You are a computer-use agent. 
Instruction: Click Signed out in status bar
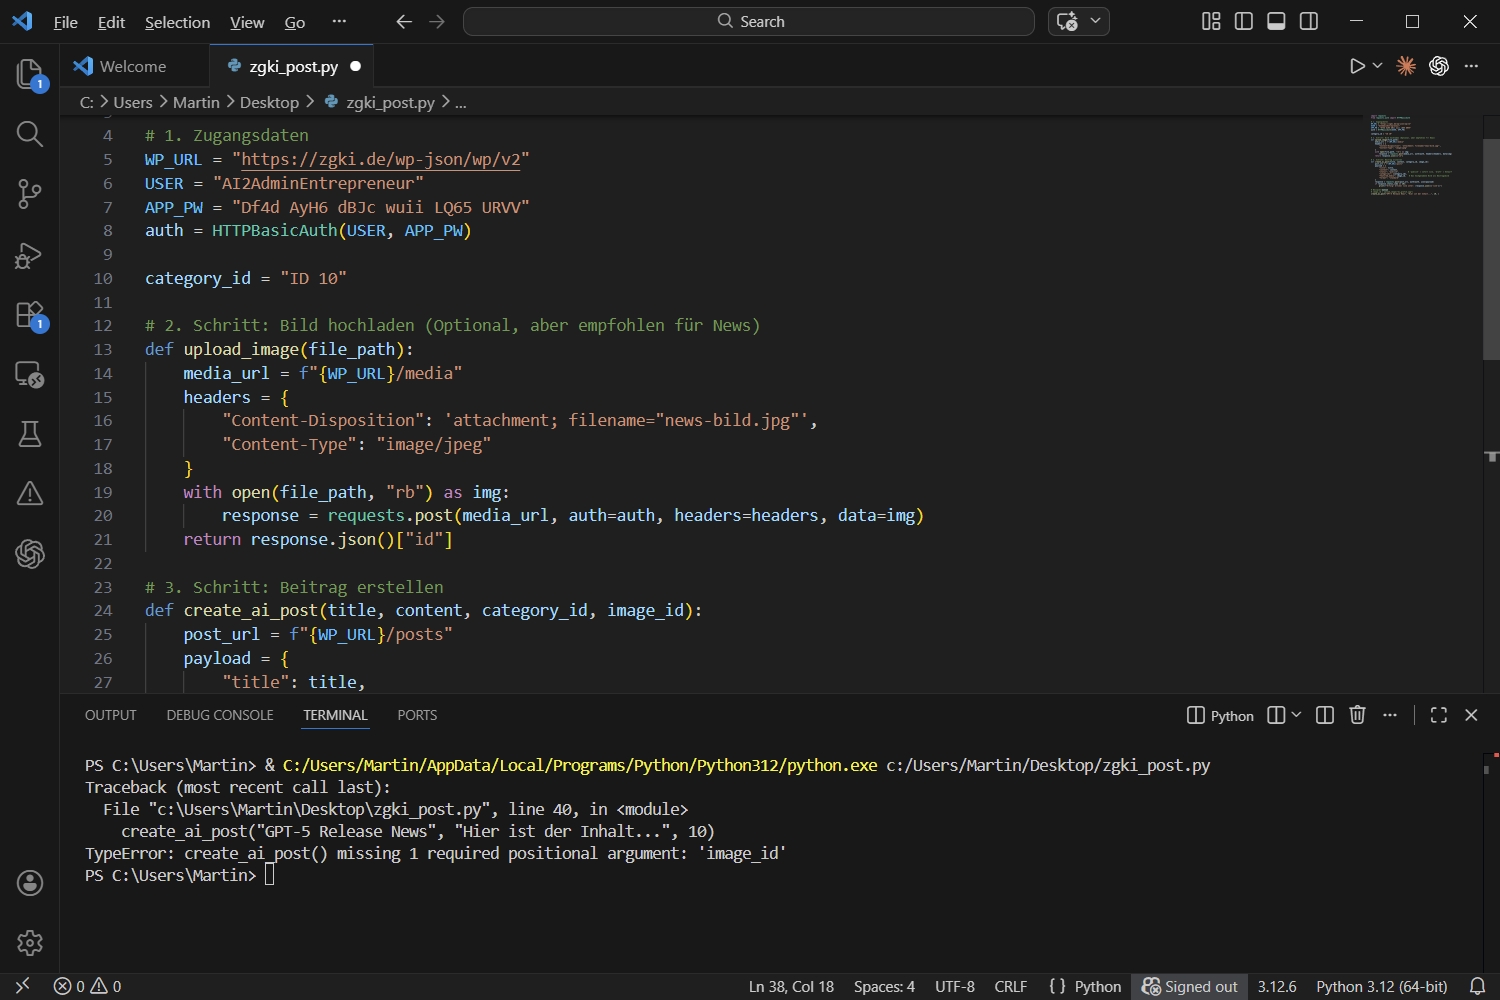pos(1190,986)
